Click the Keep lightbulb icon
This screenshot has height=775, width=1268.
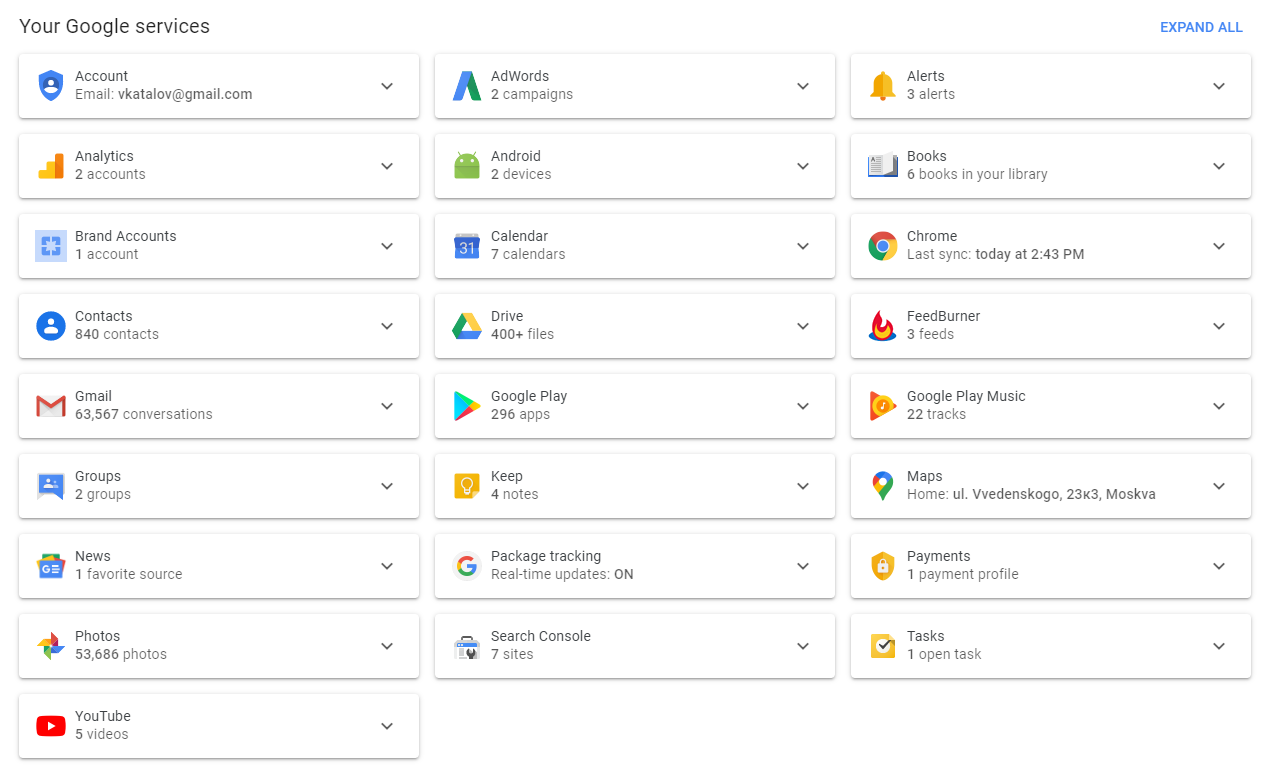[467, 486]
